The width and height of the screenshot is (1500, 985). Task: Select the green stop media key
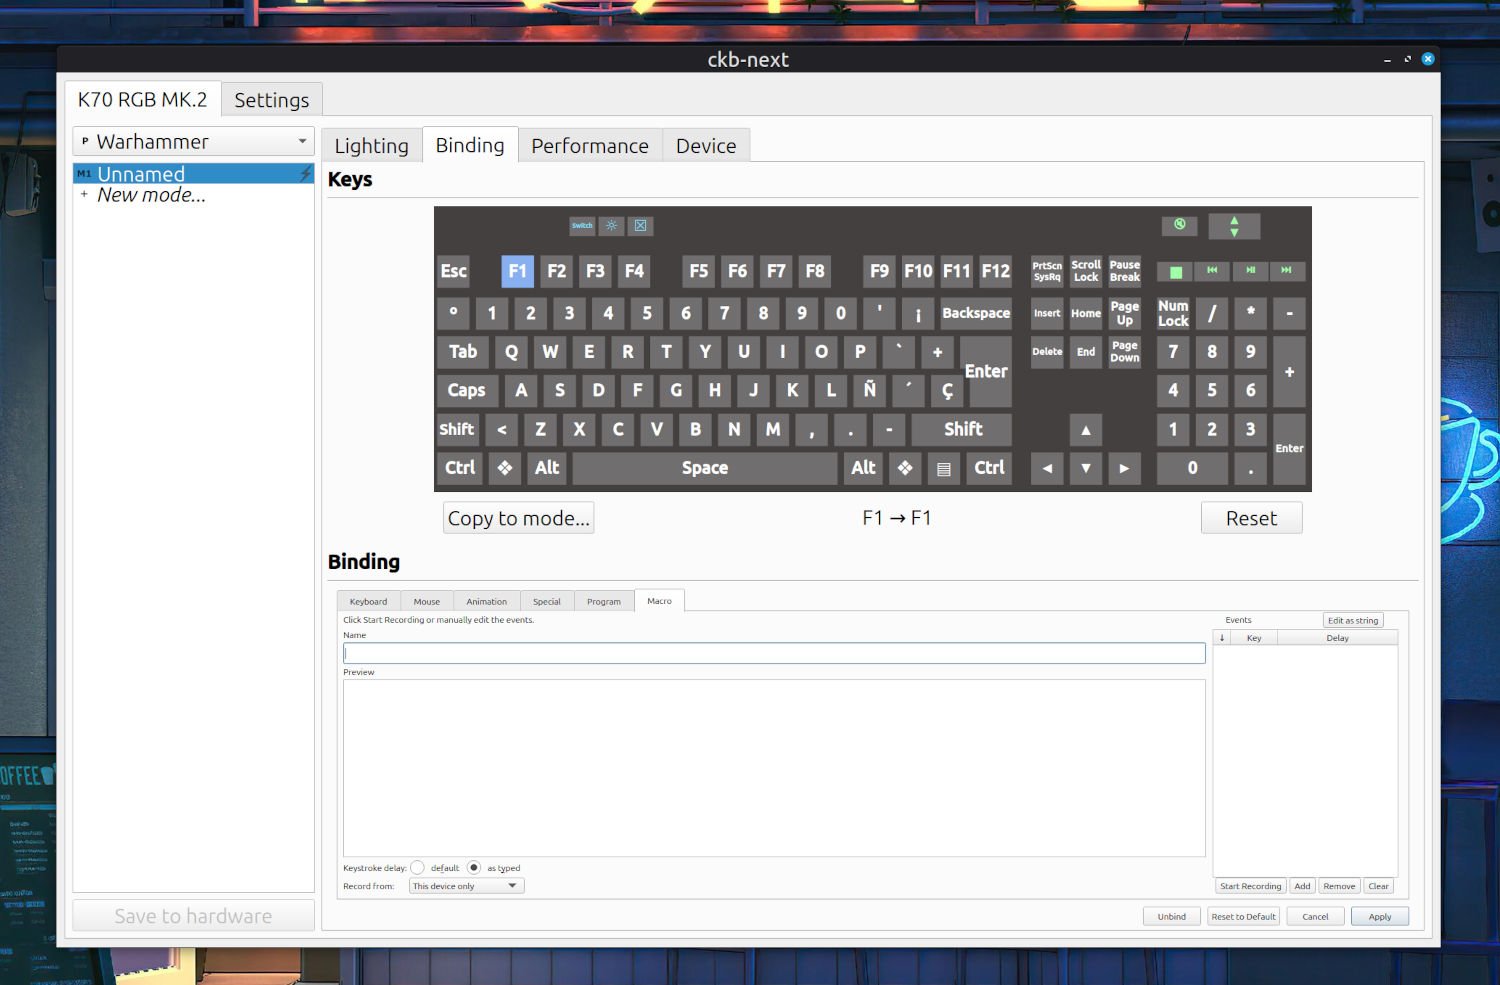coord(1174,271)
